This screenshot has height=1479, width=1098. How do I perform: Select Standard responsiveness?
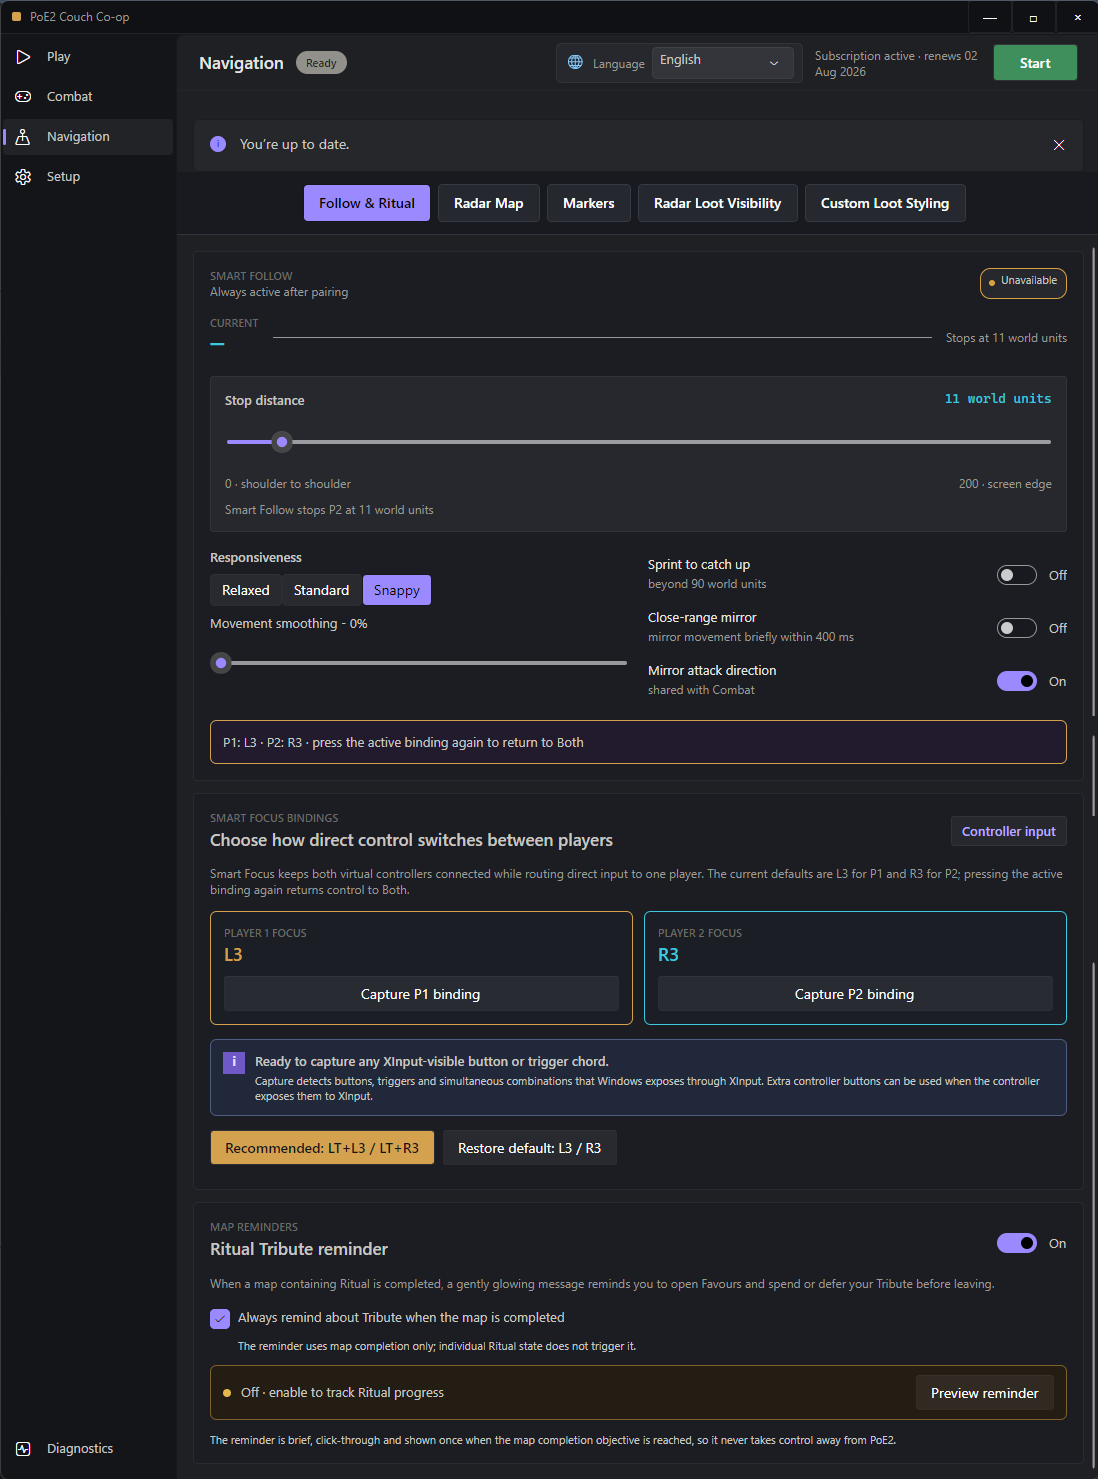(x=322, y=590)
